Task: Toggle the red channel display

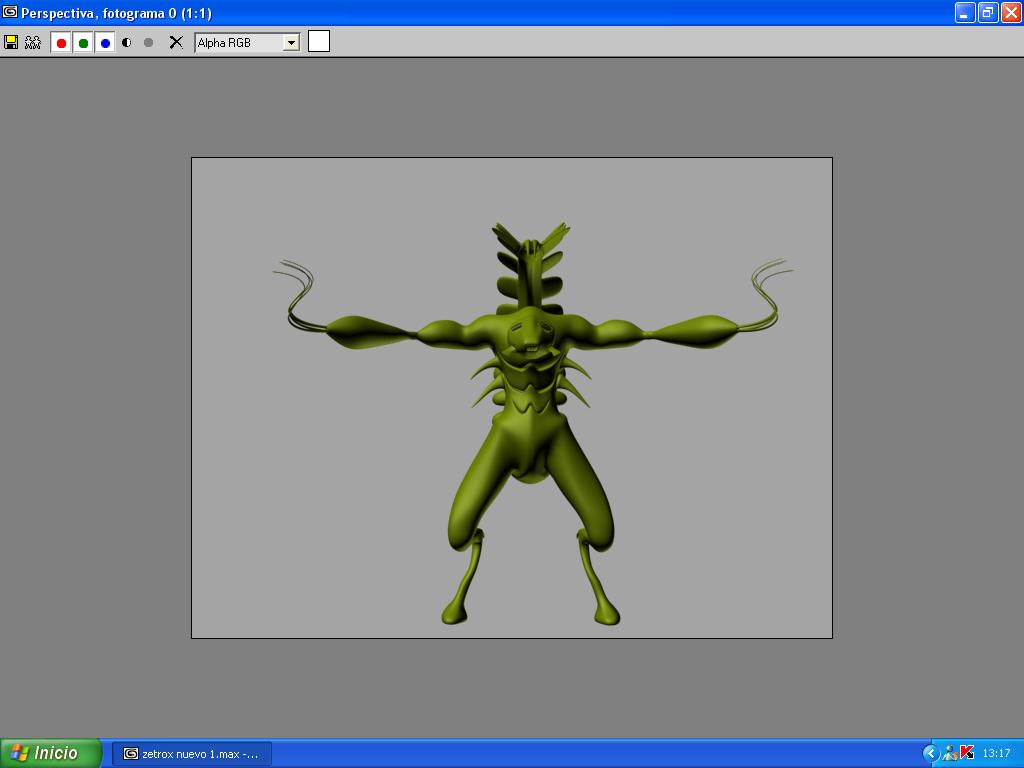Action: [61, 43]
